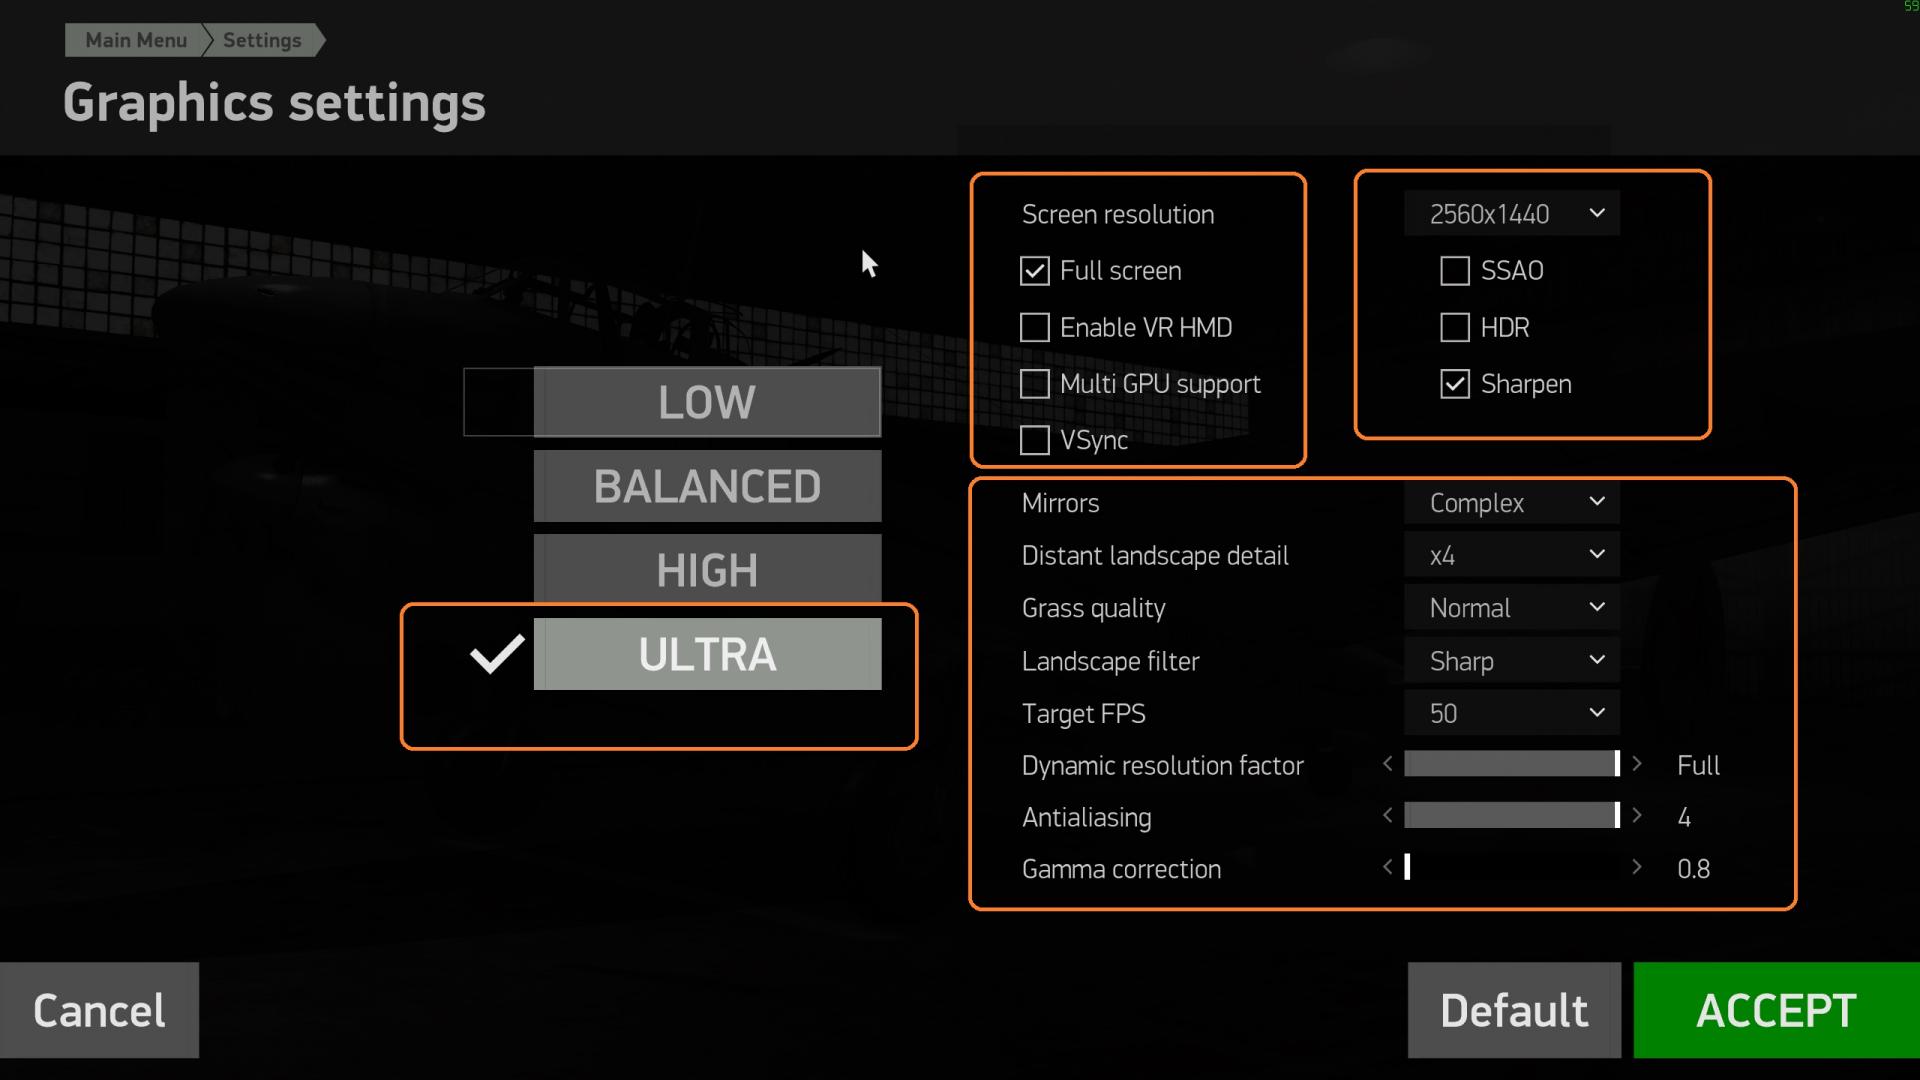
Task: Select the Settings breadcrumb
Action: pos(263,40)
